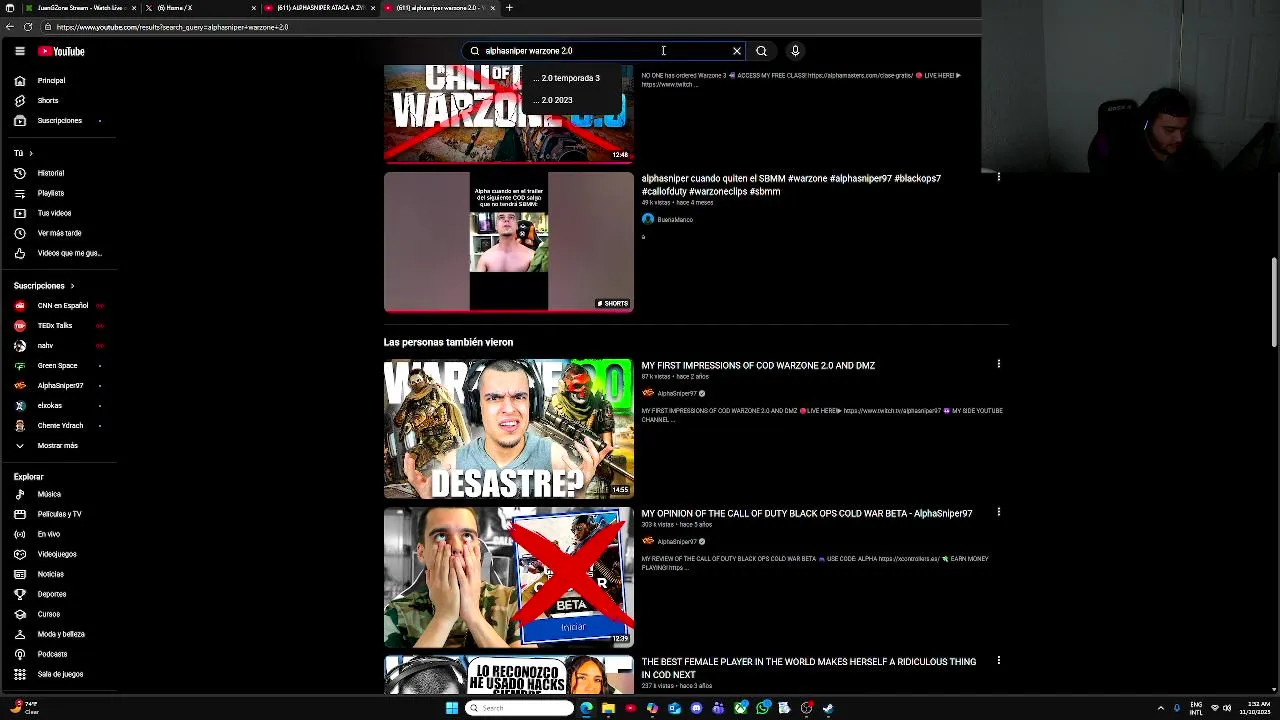1280x720 pixels.
Task: Open the nahv channel subscription
Action: [x=59, y=345]
